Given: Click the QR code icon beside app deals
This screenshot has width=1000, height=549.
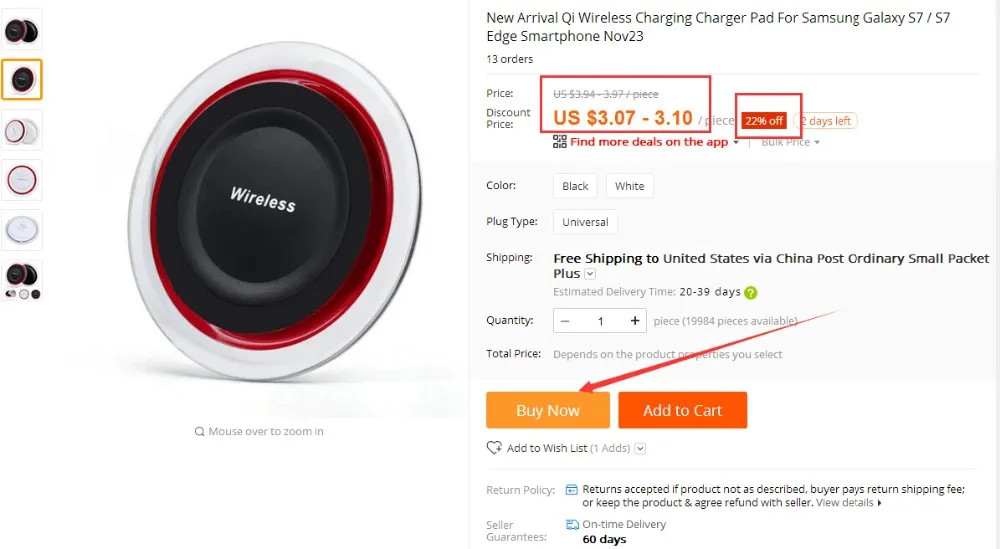Looking at the screenshot, I should point(559,142).
